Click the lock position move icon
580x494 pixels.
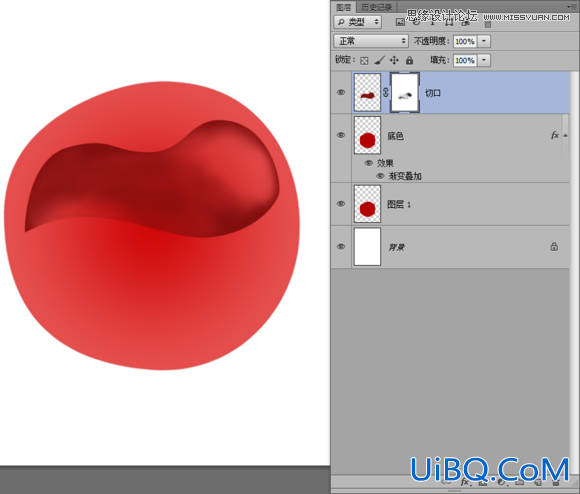[x=394, y=60]
